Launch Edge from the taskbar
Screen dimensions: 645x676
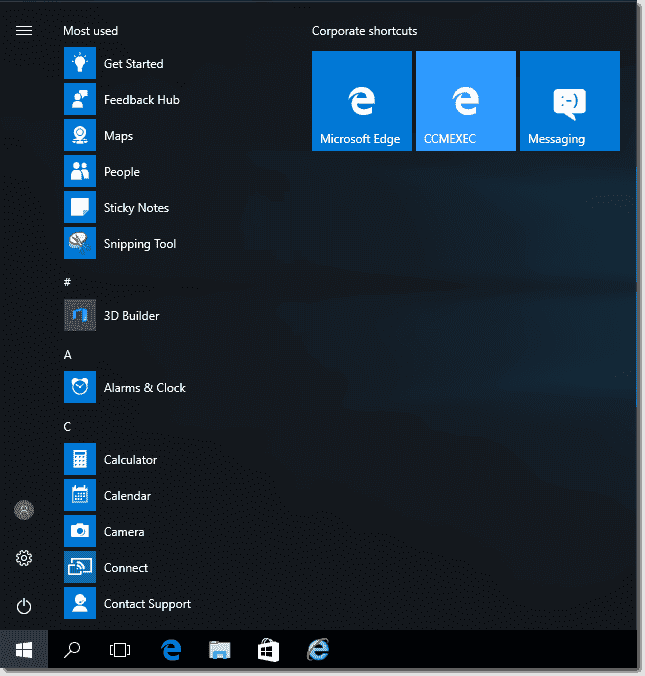(x=171, y=650)
